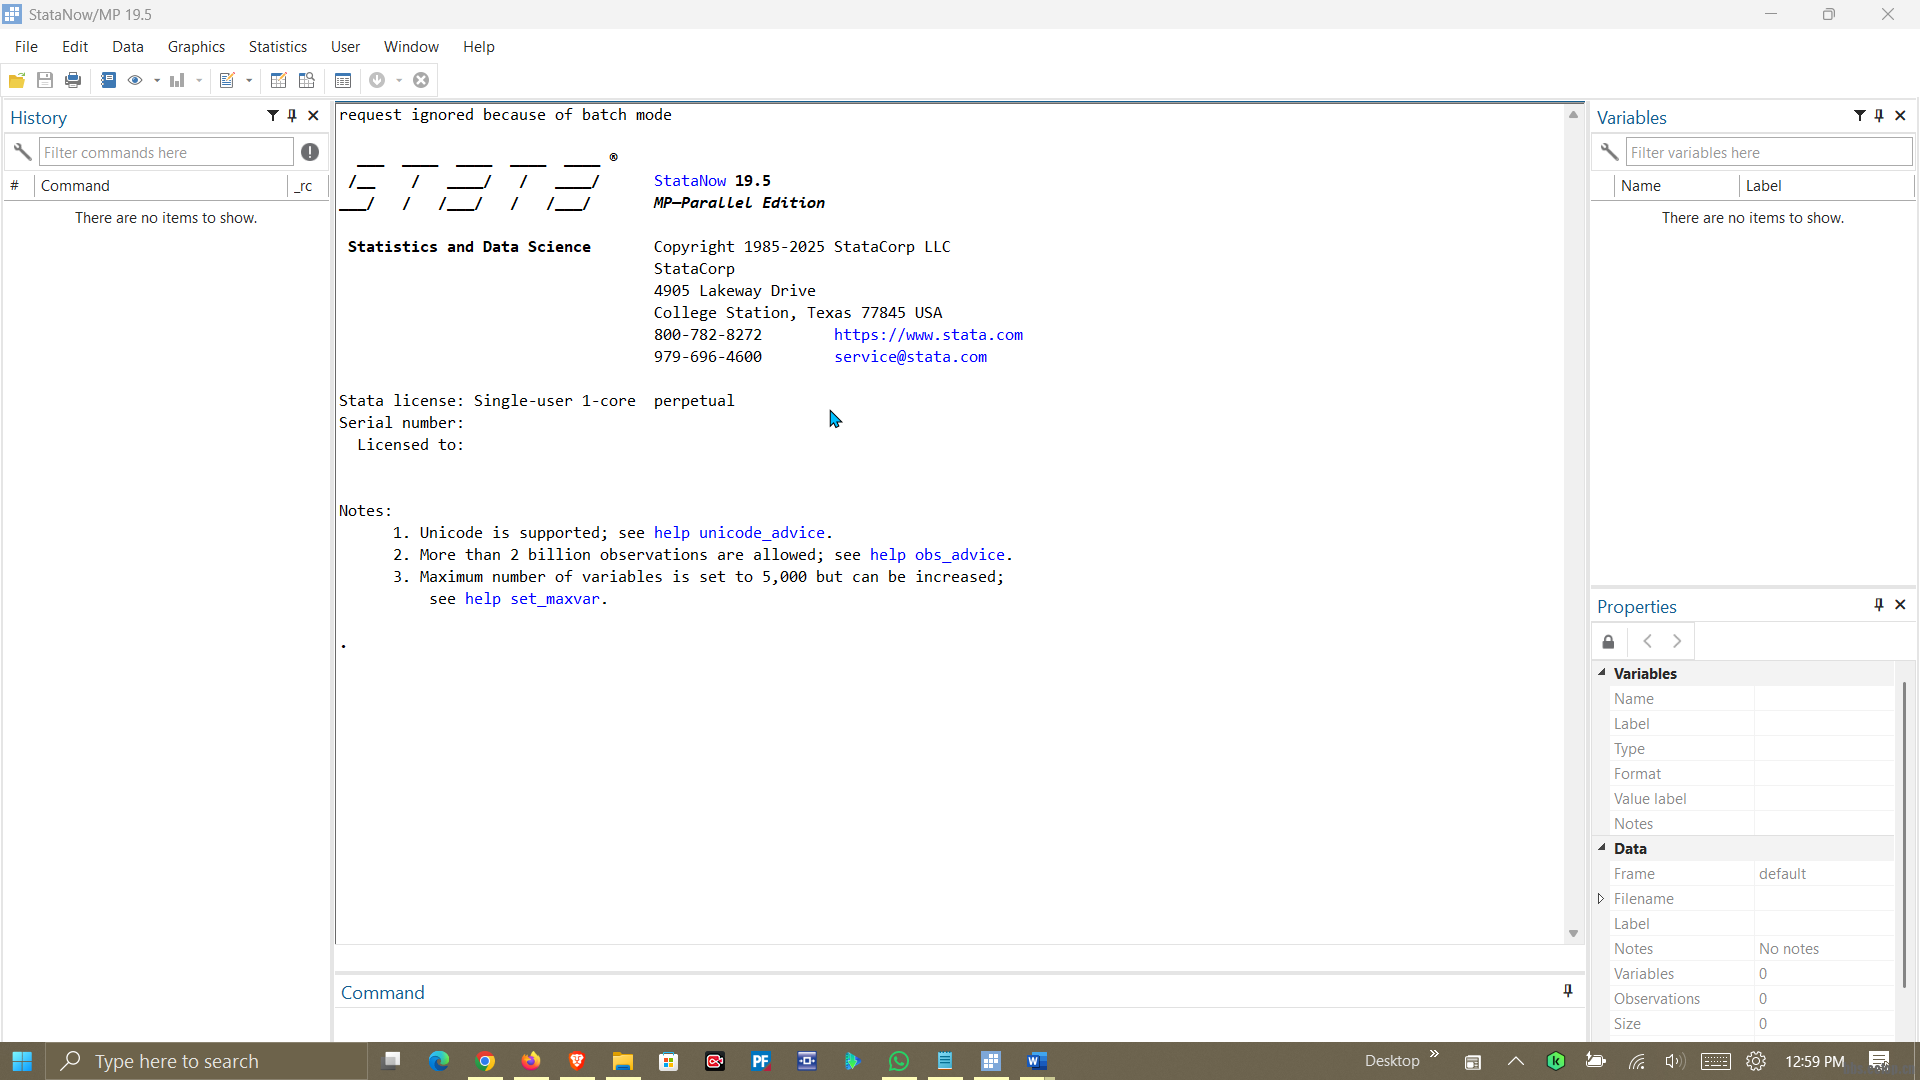Open the Variables Manager icon
Viewport: 1920px width, 1080px height.
coord(343,80)
